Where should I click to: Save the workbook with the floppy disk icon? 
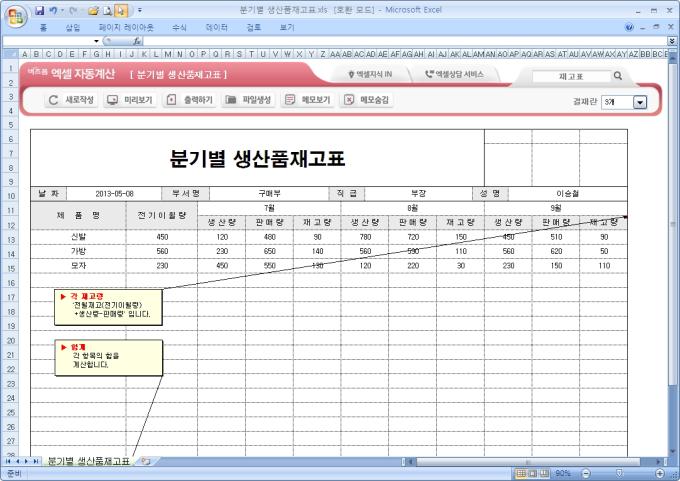pyautogui.click(x=39, y=10)
